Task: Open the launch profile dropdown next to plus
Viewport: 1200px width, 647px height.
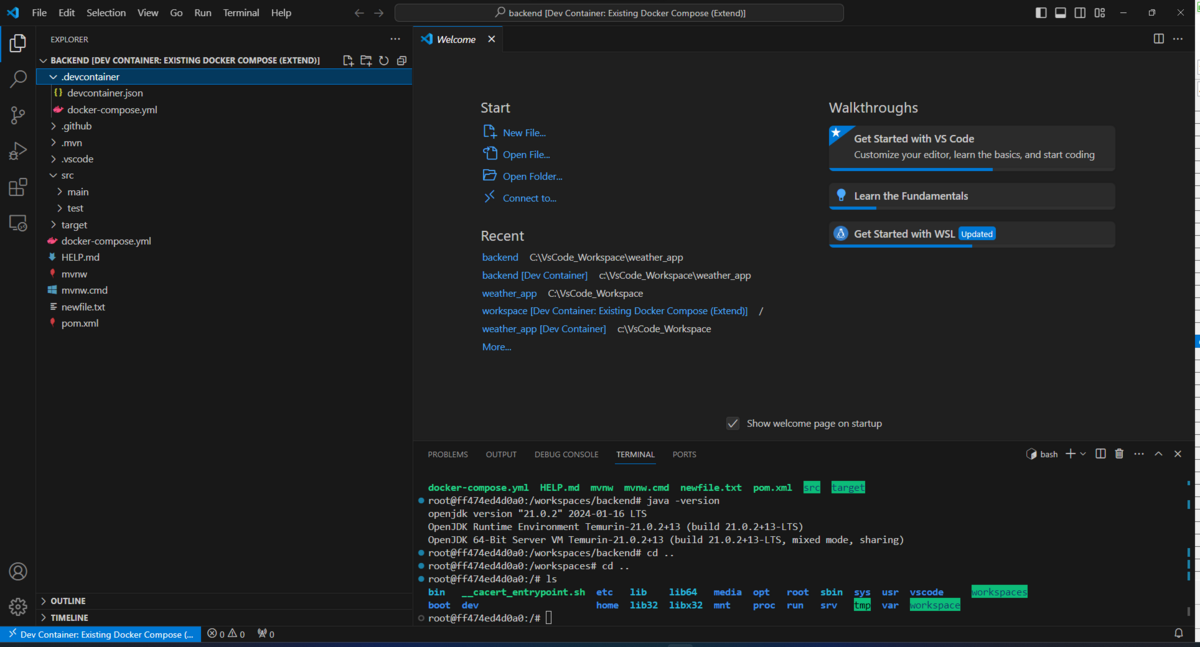Action: click(x=1083, y=454)
